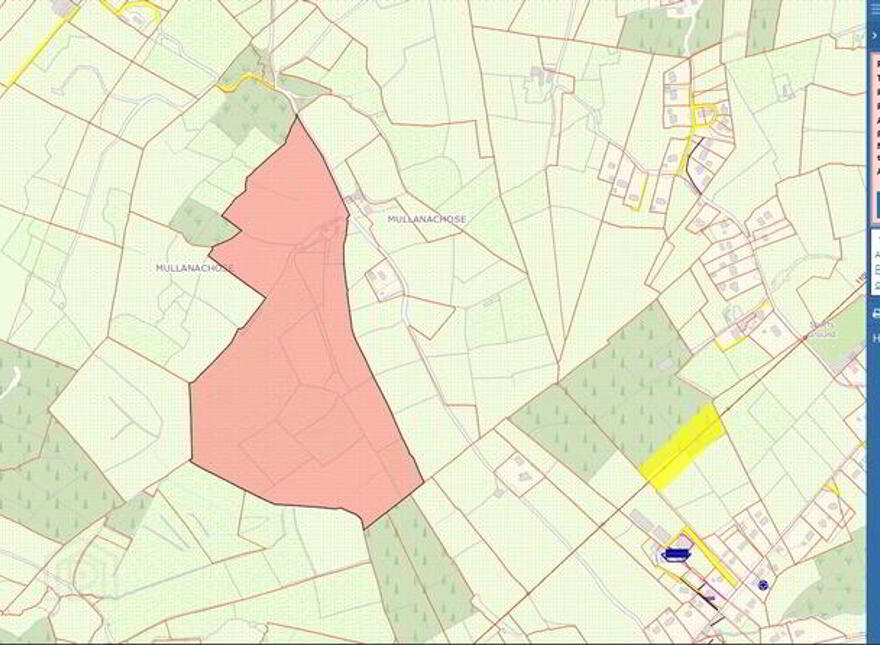The image size is (880, 645).
Task: Select the yellow filled strip parcel
Action: point(683,447)
